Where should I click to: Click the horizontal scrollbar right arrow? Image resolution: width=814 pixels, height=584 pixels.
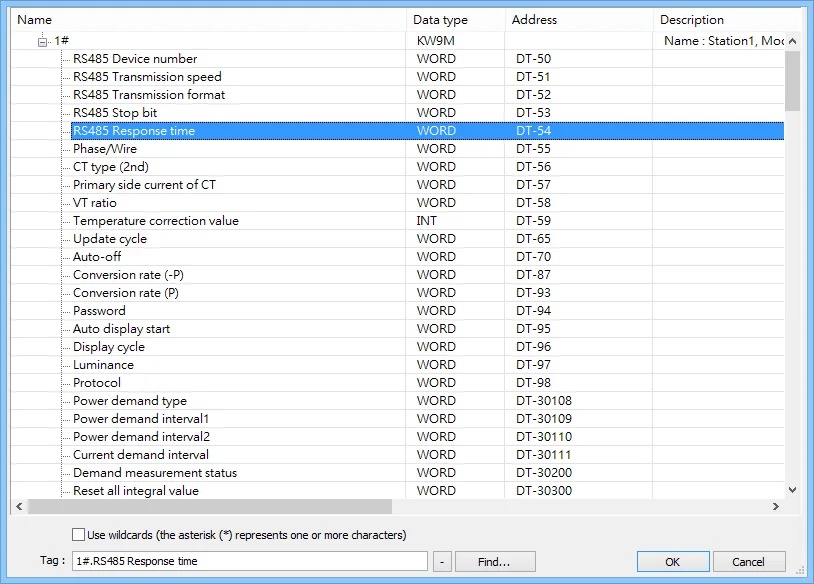[x=776, y=506]
